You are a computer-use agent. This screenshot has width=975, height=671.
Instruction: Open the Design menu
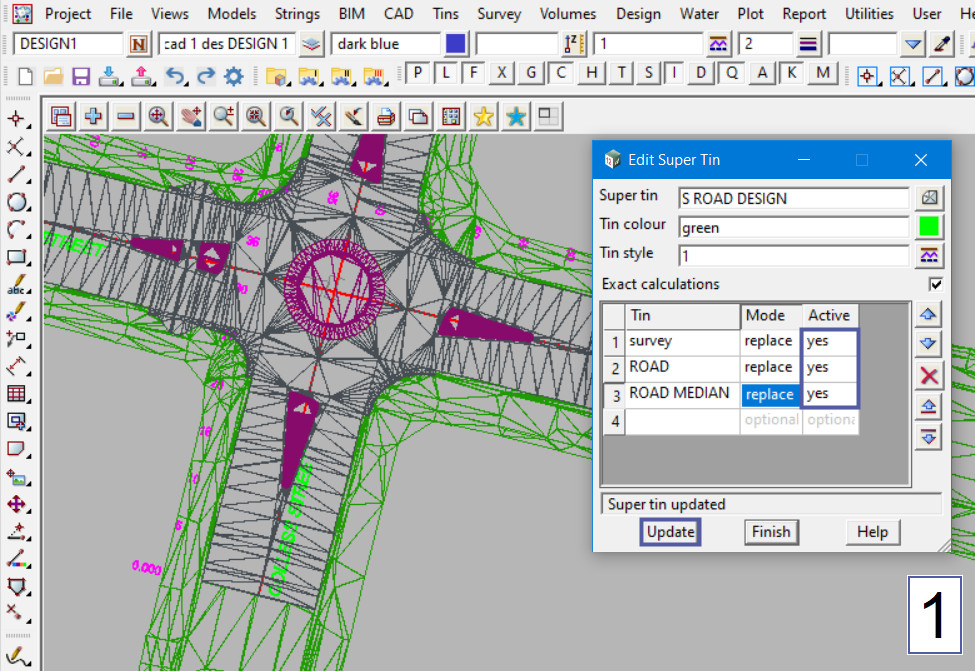(638, 14)
